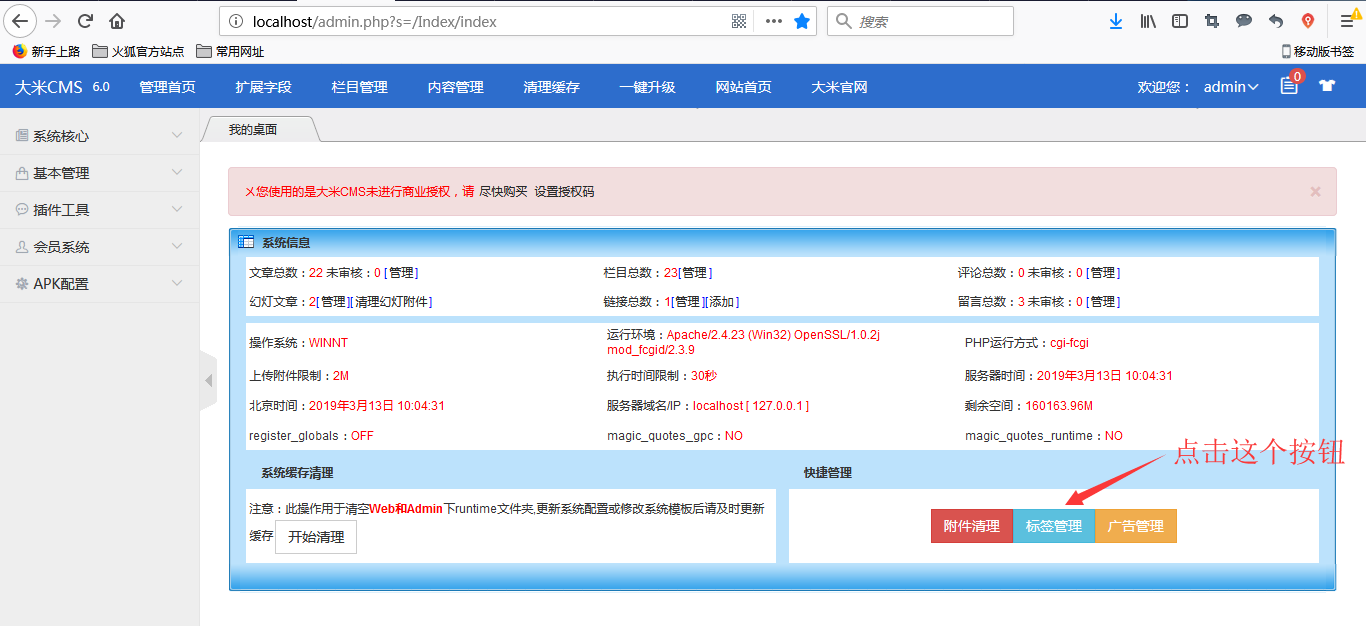1366x626 pixels.
Task: Click the 剩余空间 value 160163.96M
Action: click(x=1059, y=406)
